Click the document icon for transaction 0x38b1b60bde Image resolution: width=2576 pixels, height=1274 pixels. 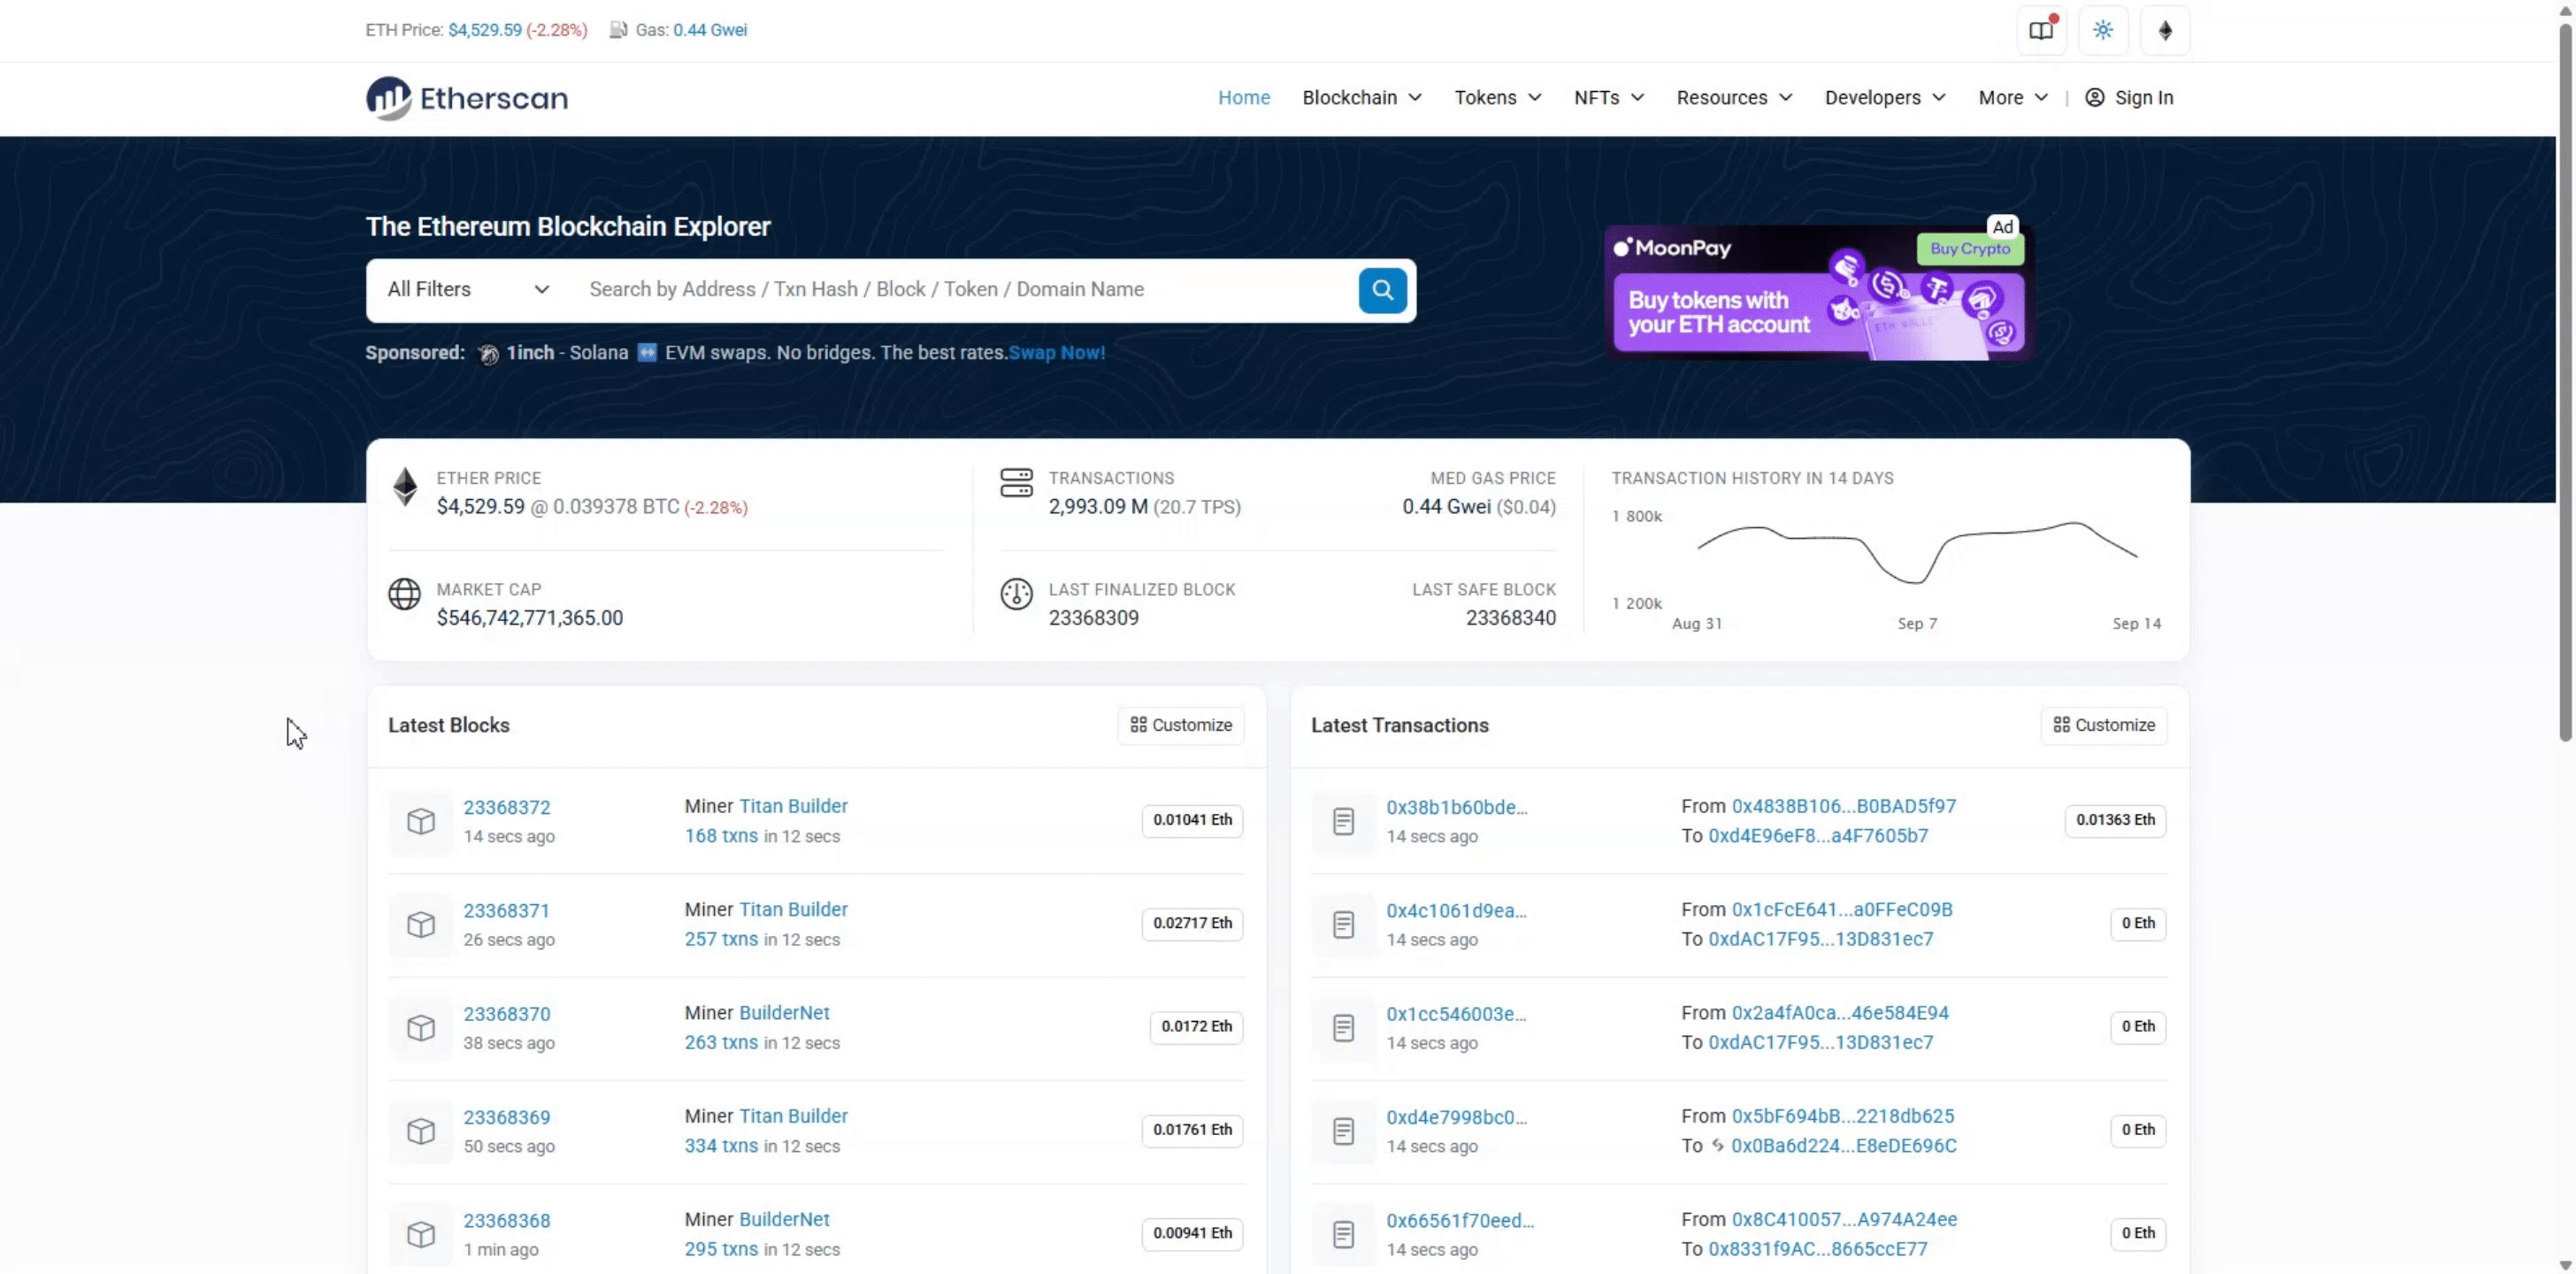(x=1343, y=821)
